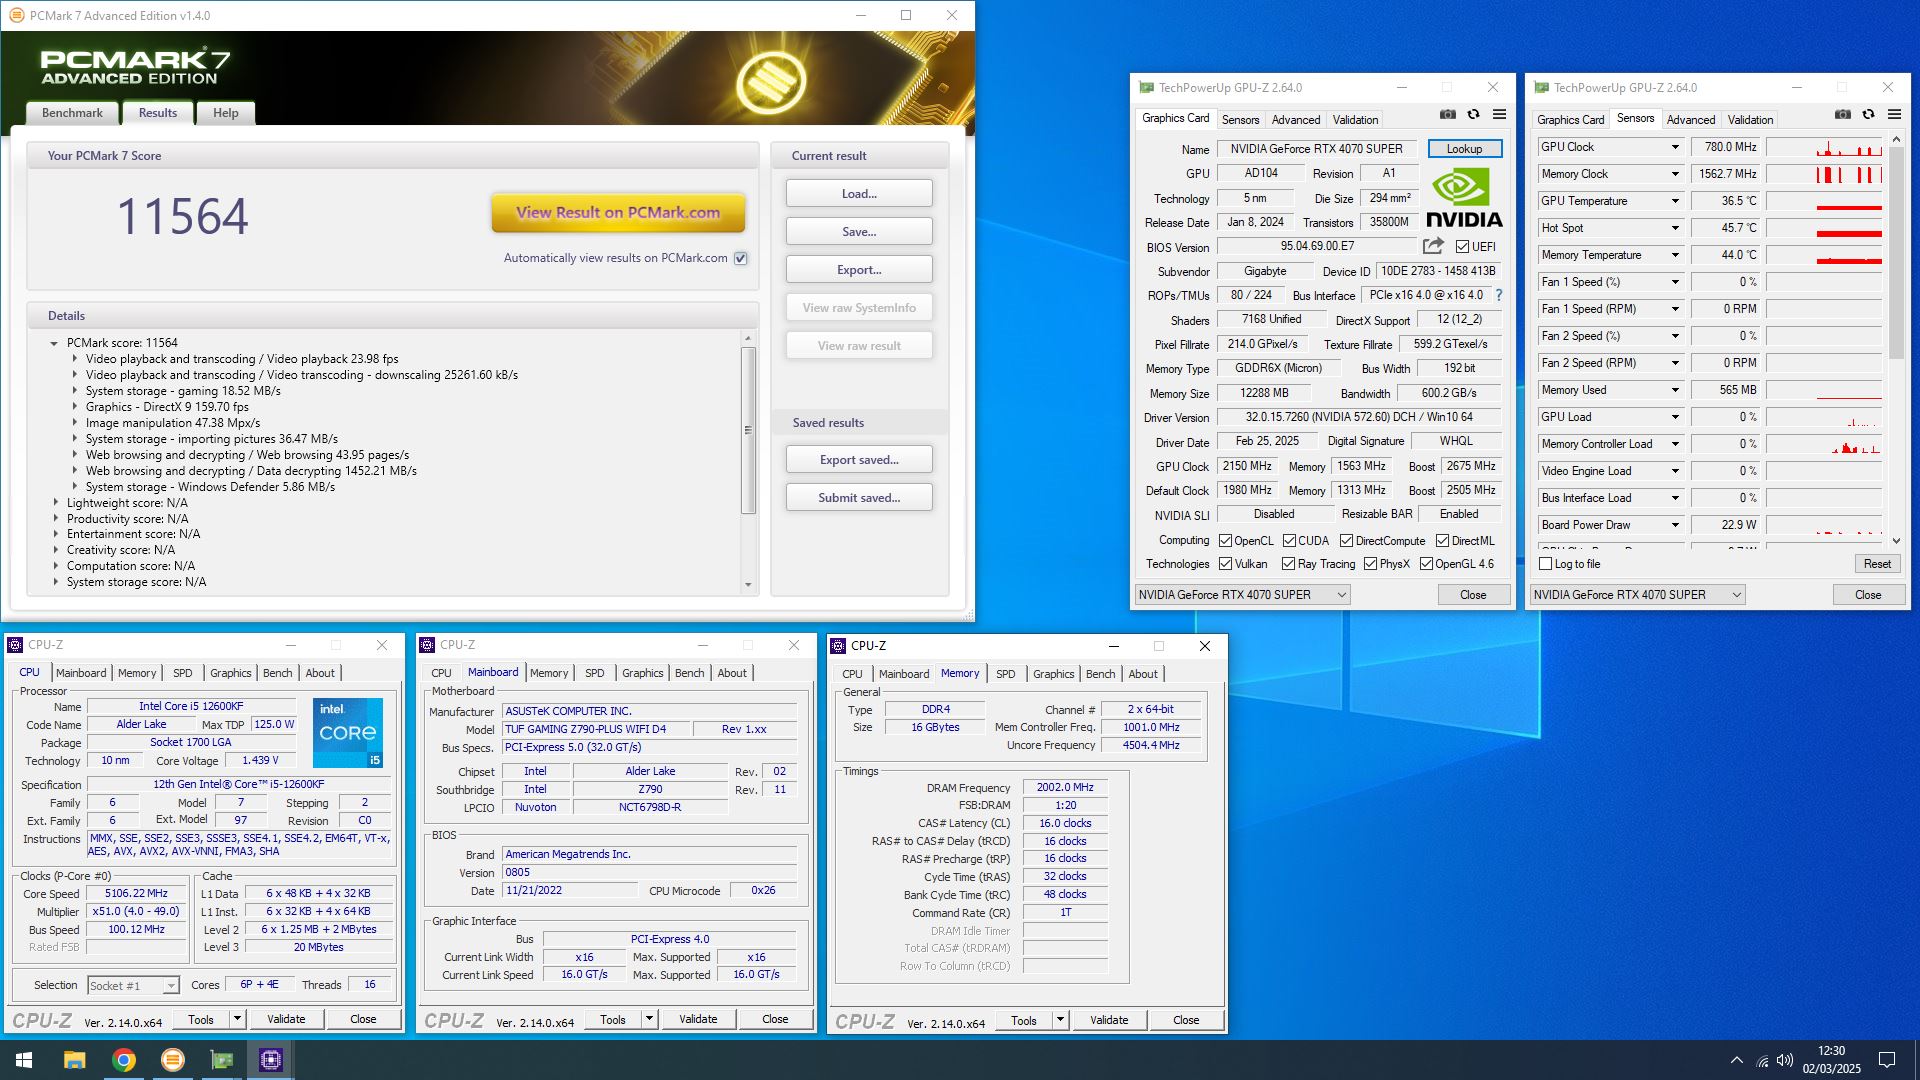Open Tools dropdown arrow in CPU-Z CPU window

pos(237,1019)
